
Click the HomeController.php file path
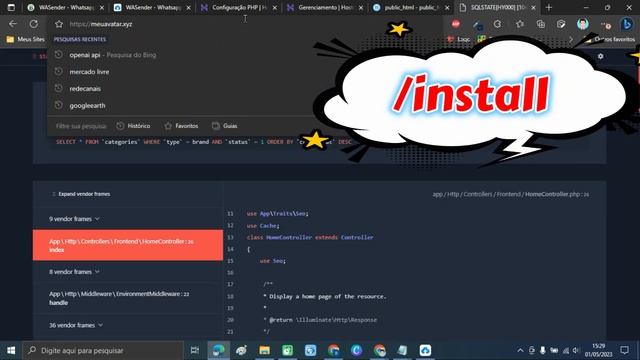point(511,194)
